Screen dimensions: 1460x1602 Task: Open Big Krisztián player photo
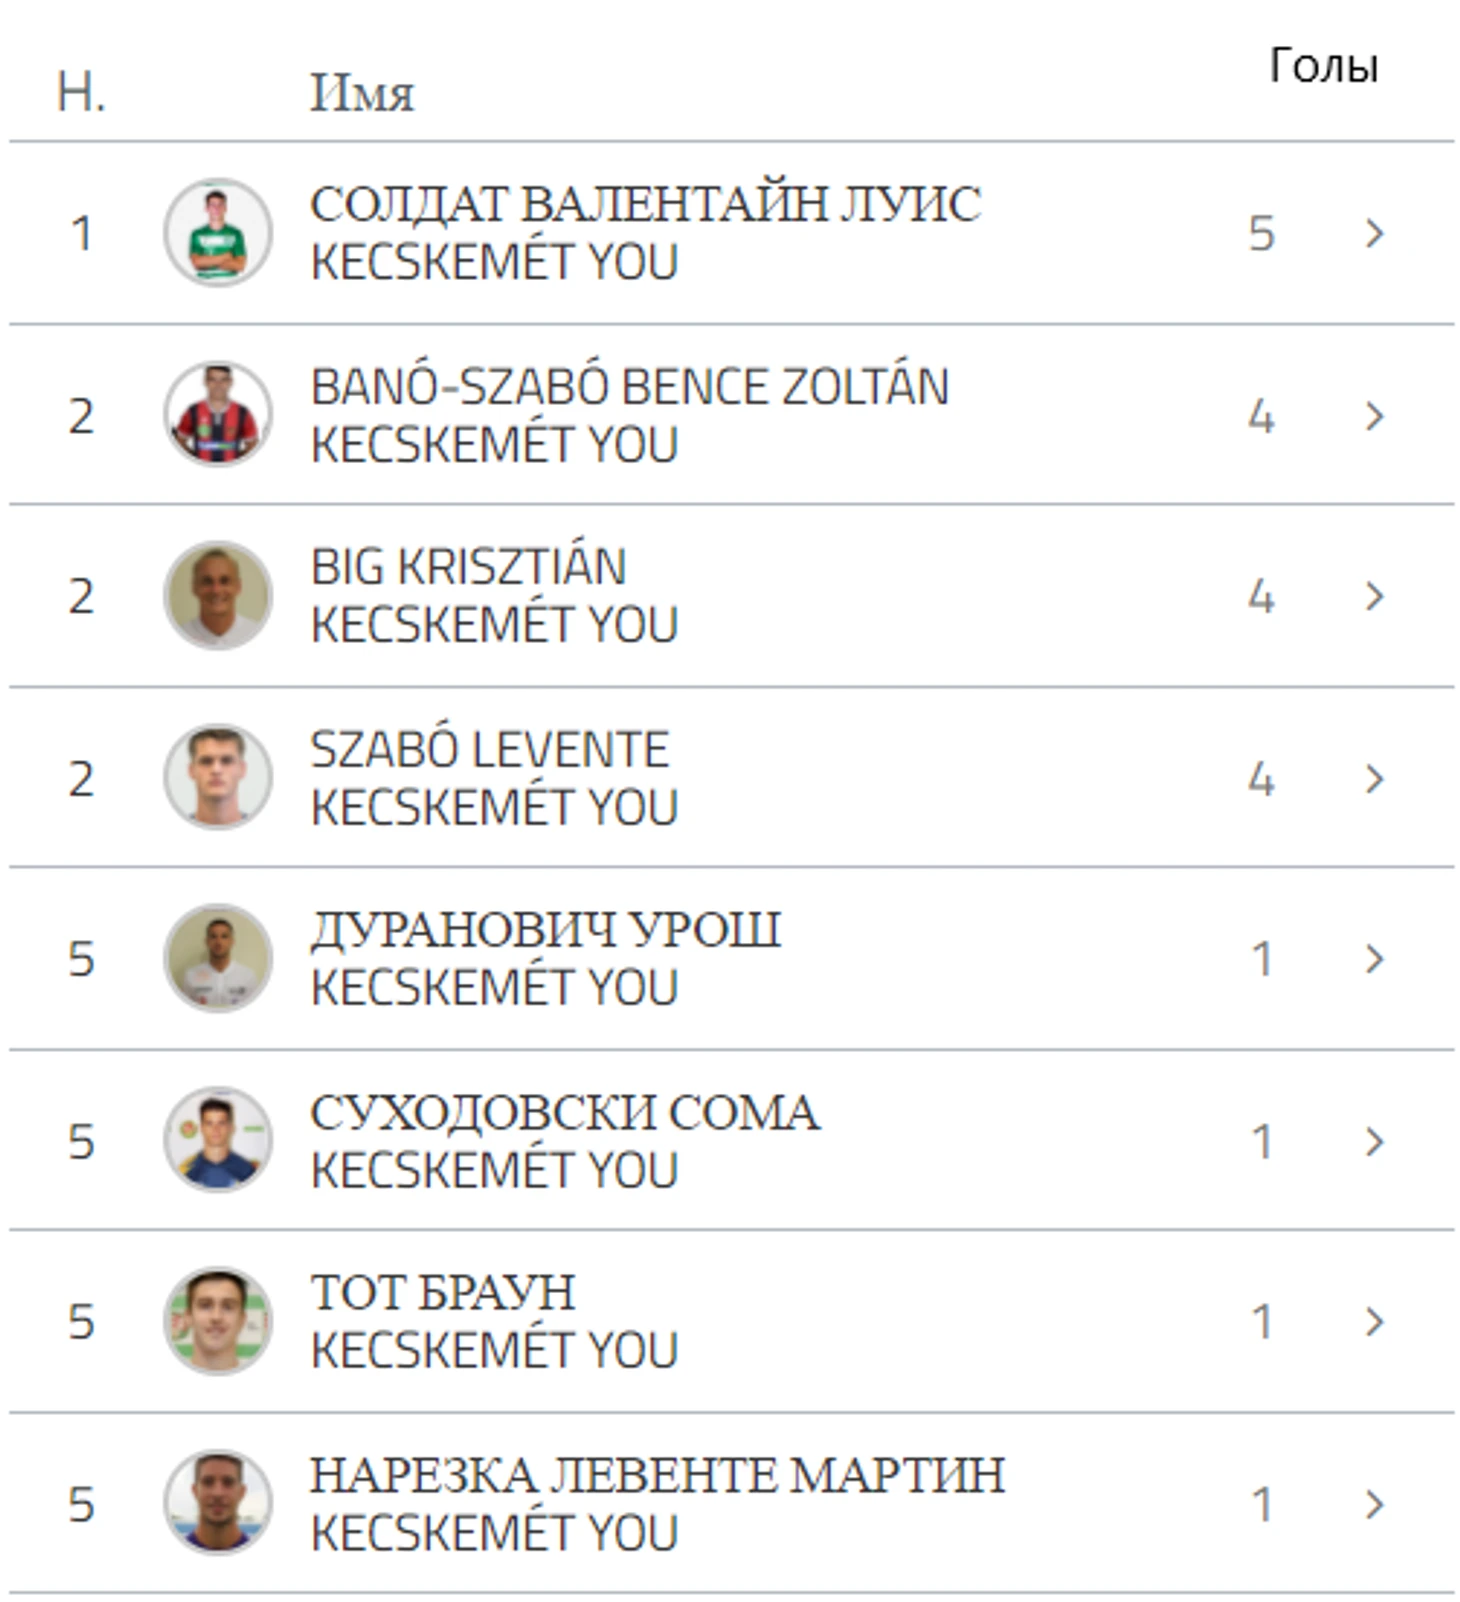point(218,596)
